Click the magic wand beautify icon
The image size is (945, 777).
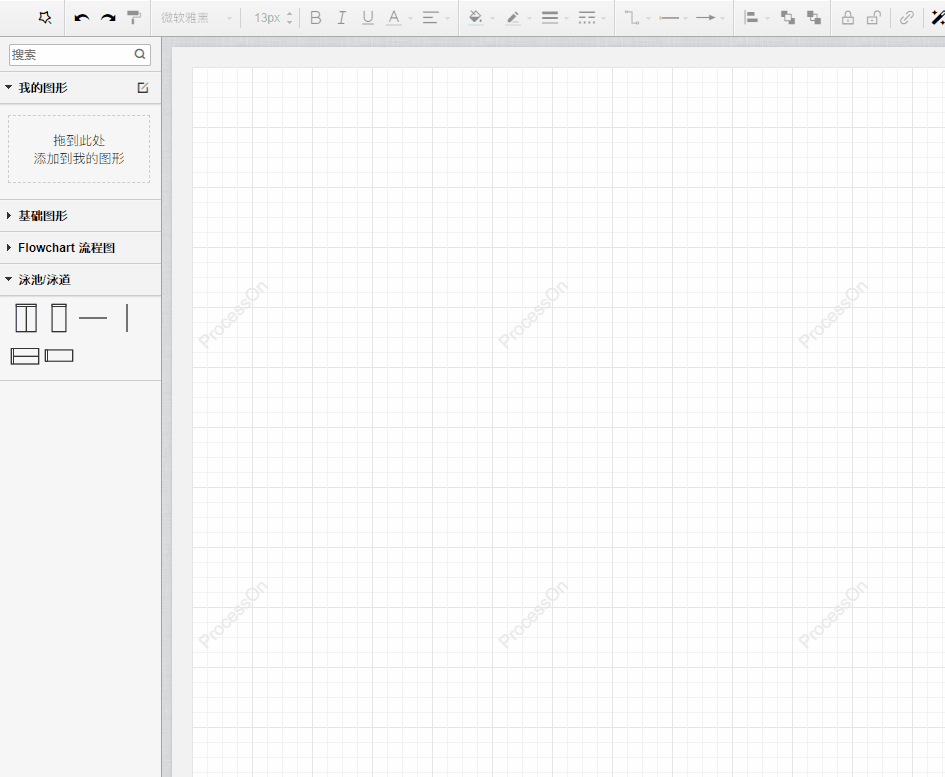(x=938, y=17)
